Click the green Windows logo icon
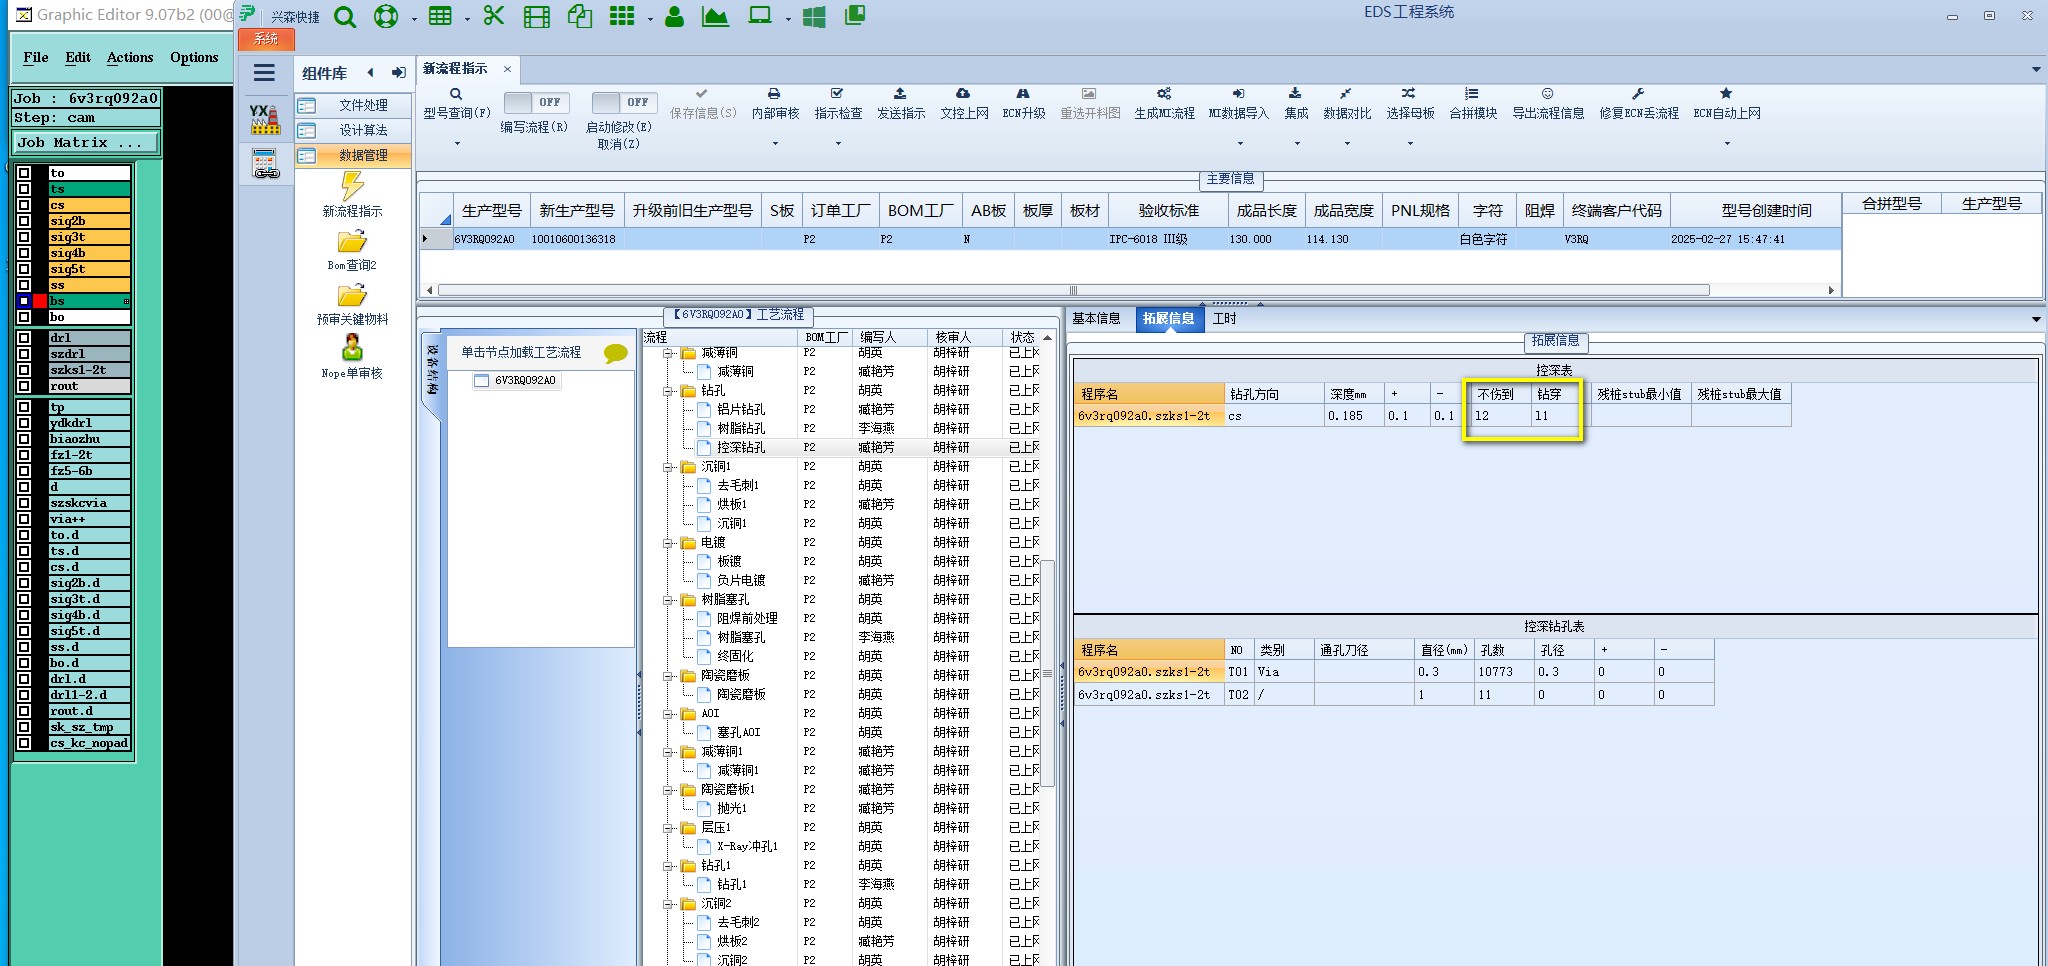 click(x=814, y=17)
